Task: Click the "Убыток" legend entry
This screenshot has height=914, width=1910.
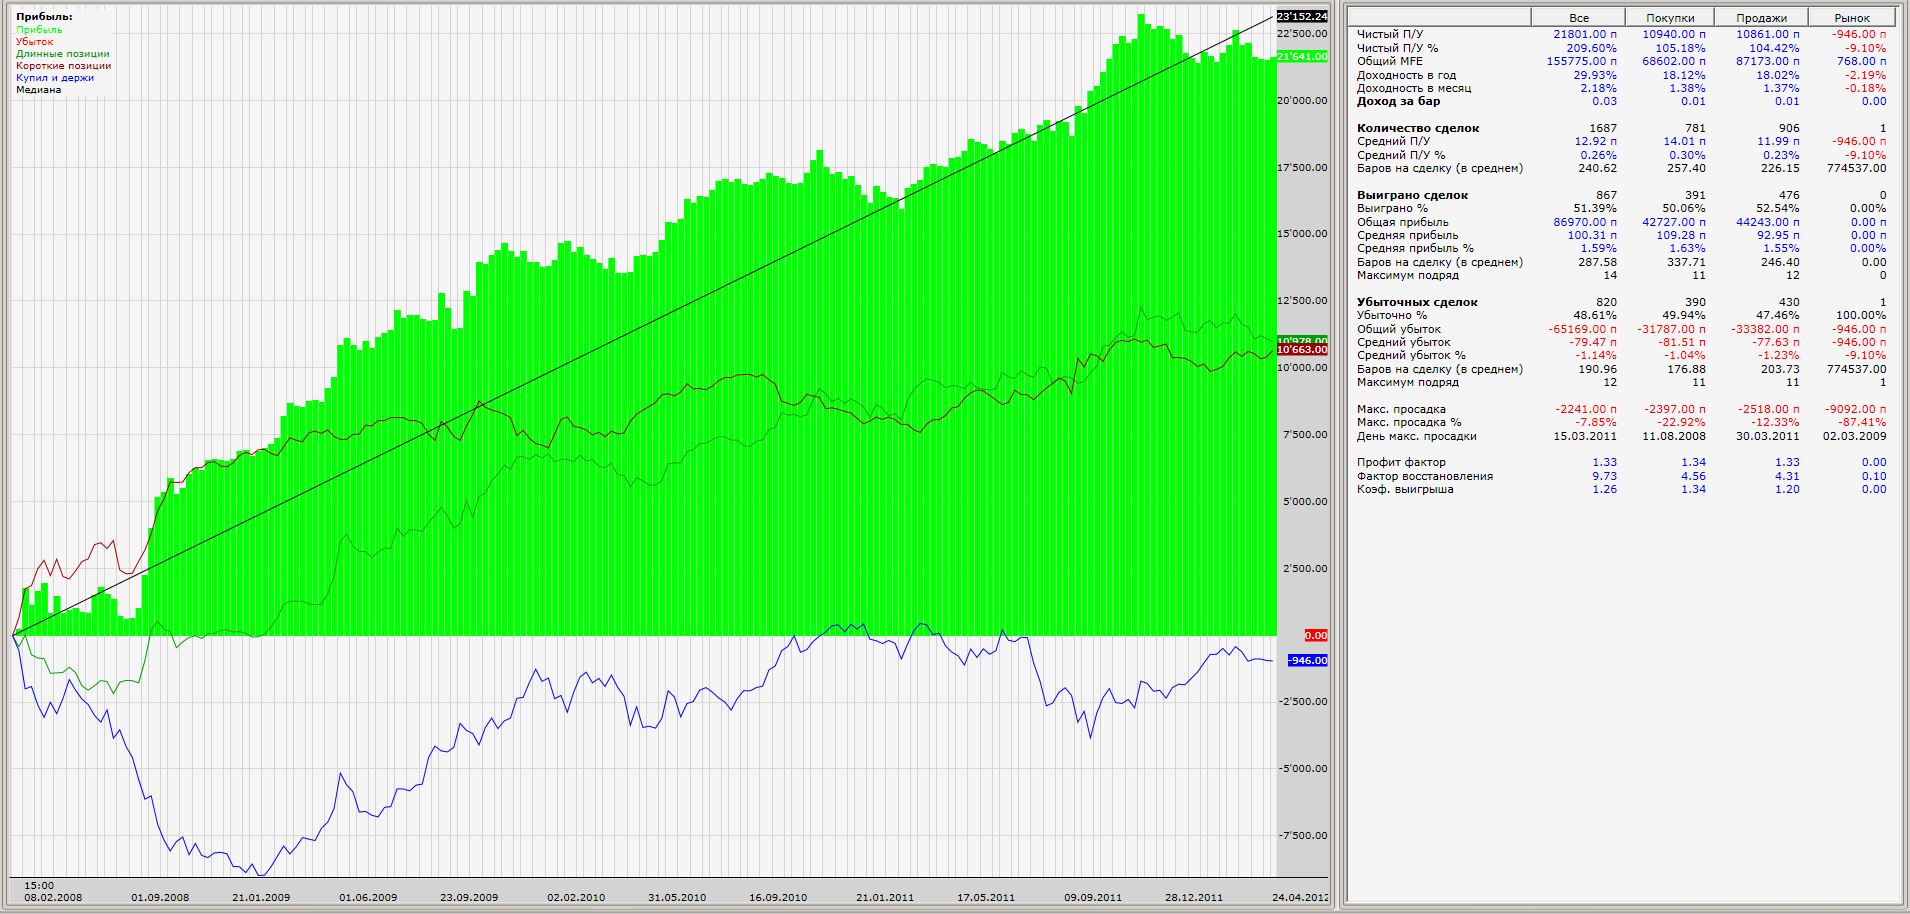Action: [35, 42]
